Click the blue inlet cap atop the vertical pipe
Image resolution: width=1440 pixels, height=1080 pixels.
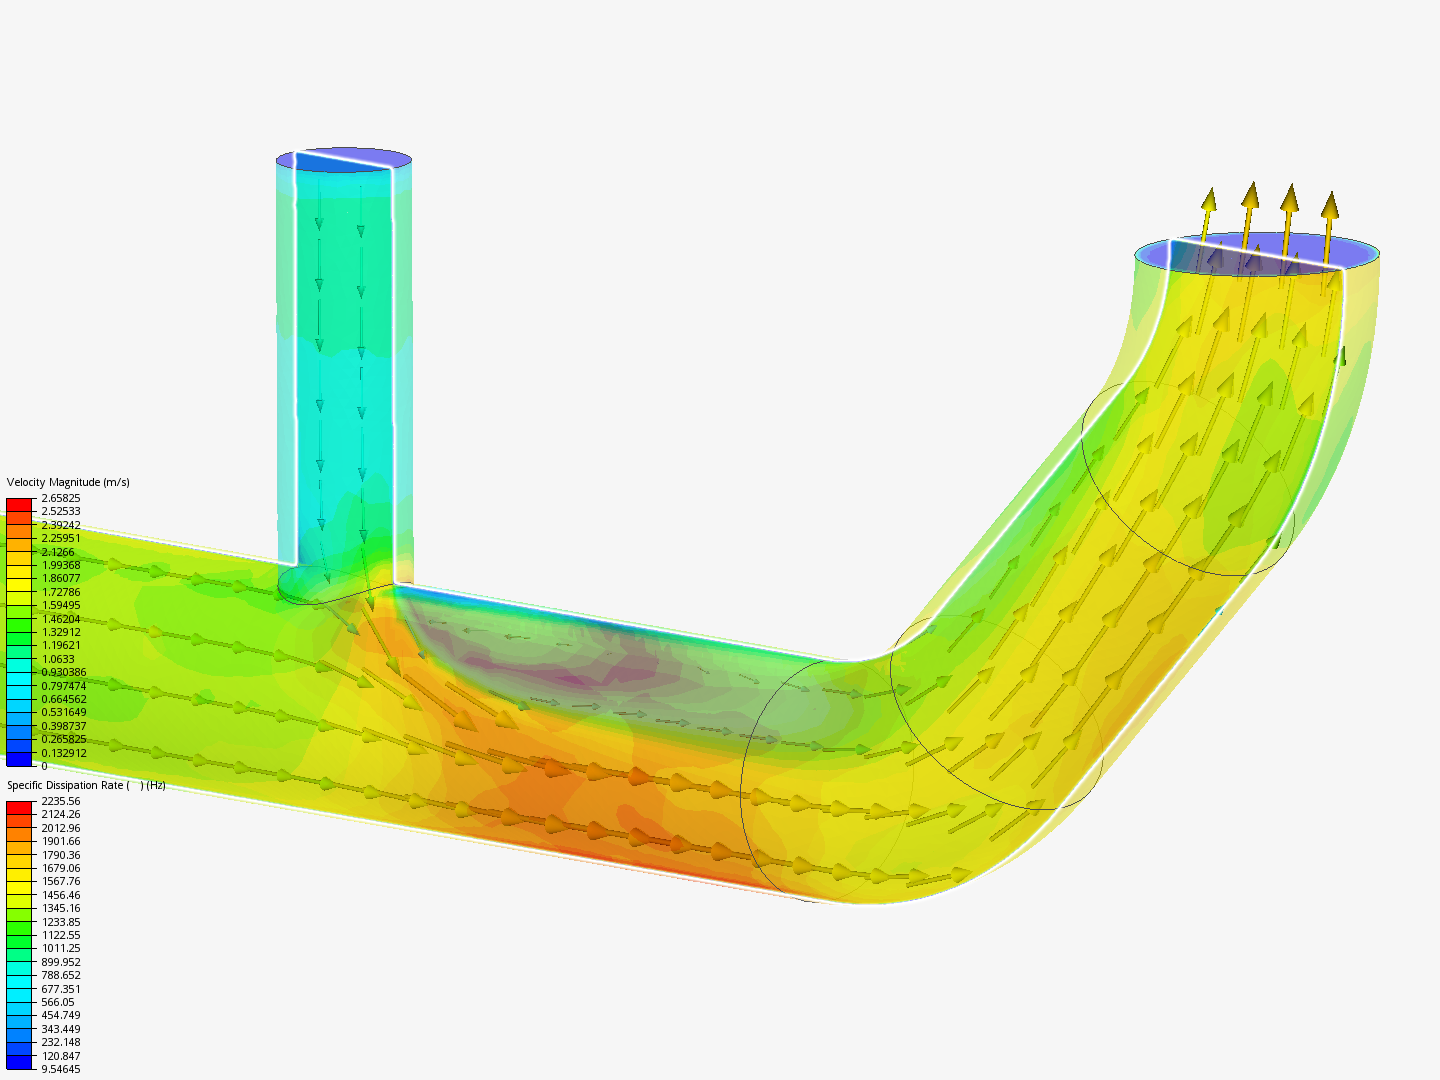[x=344, y=160]
